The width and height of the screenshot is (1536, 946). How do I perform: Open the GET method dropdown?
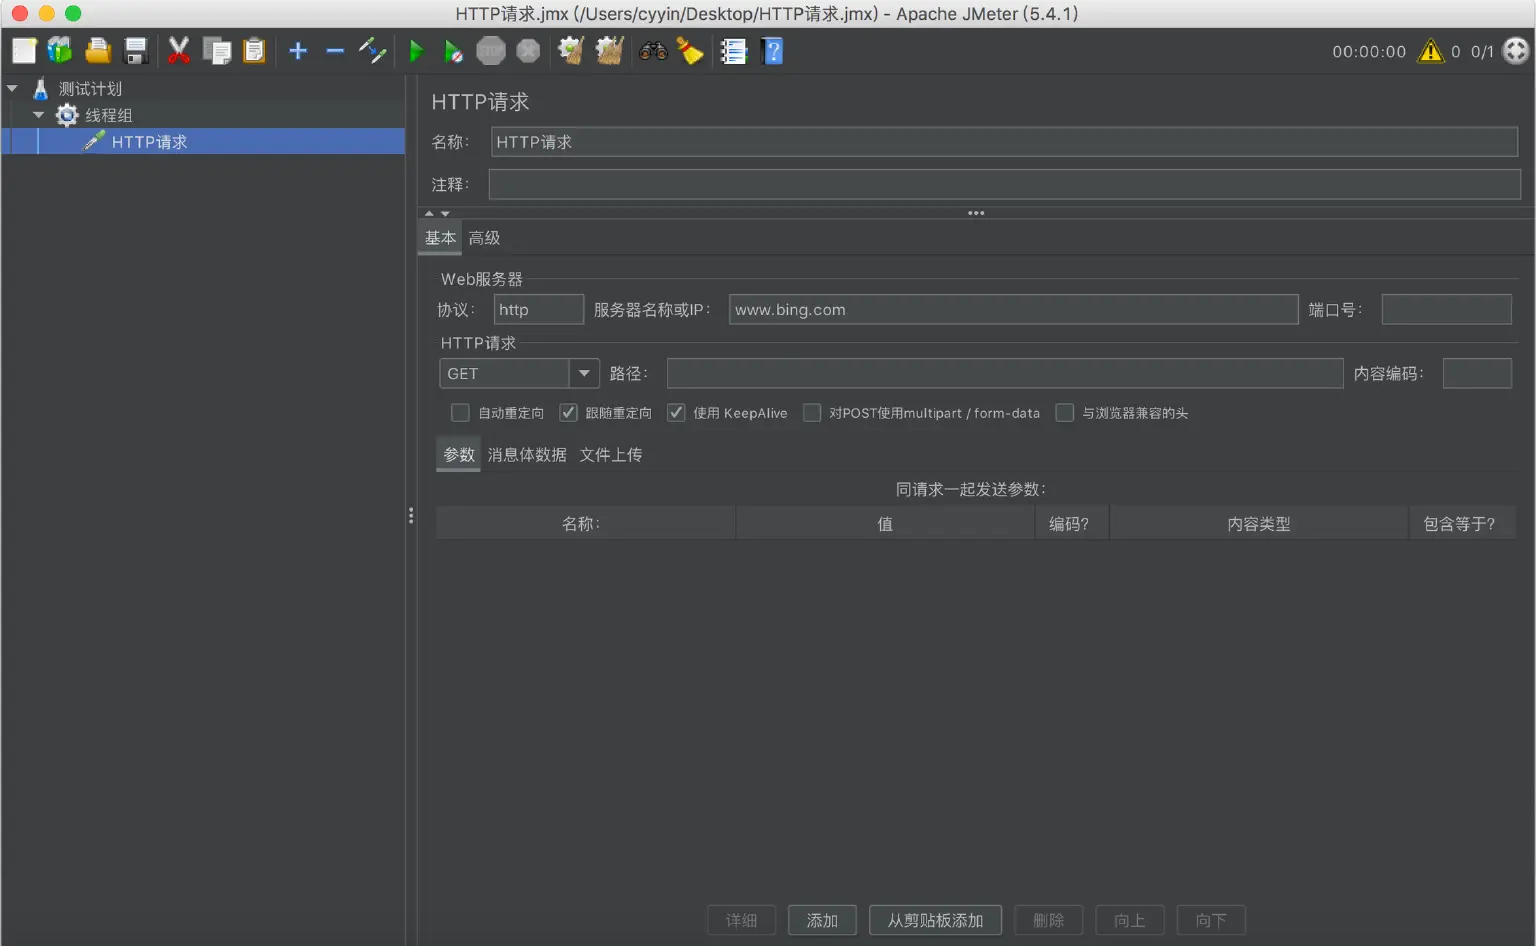pyautogui.click(x=585, y=373)
